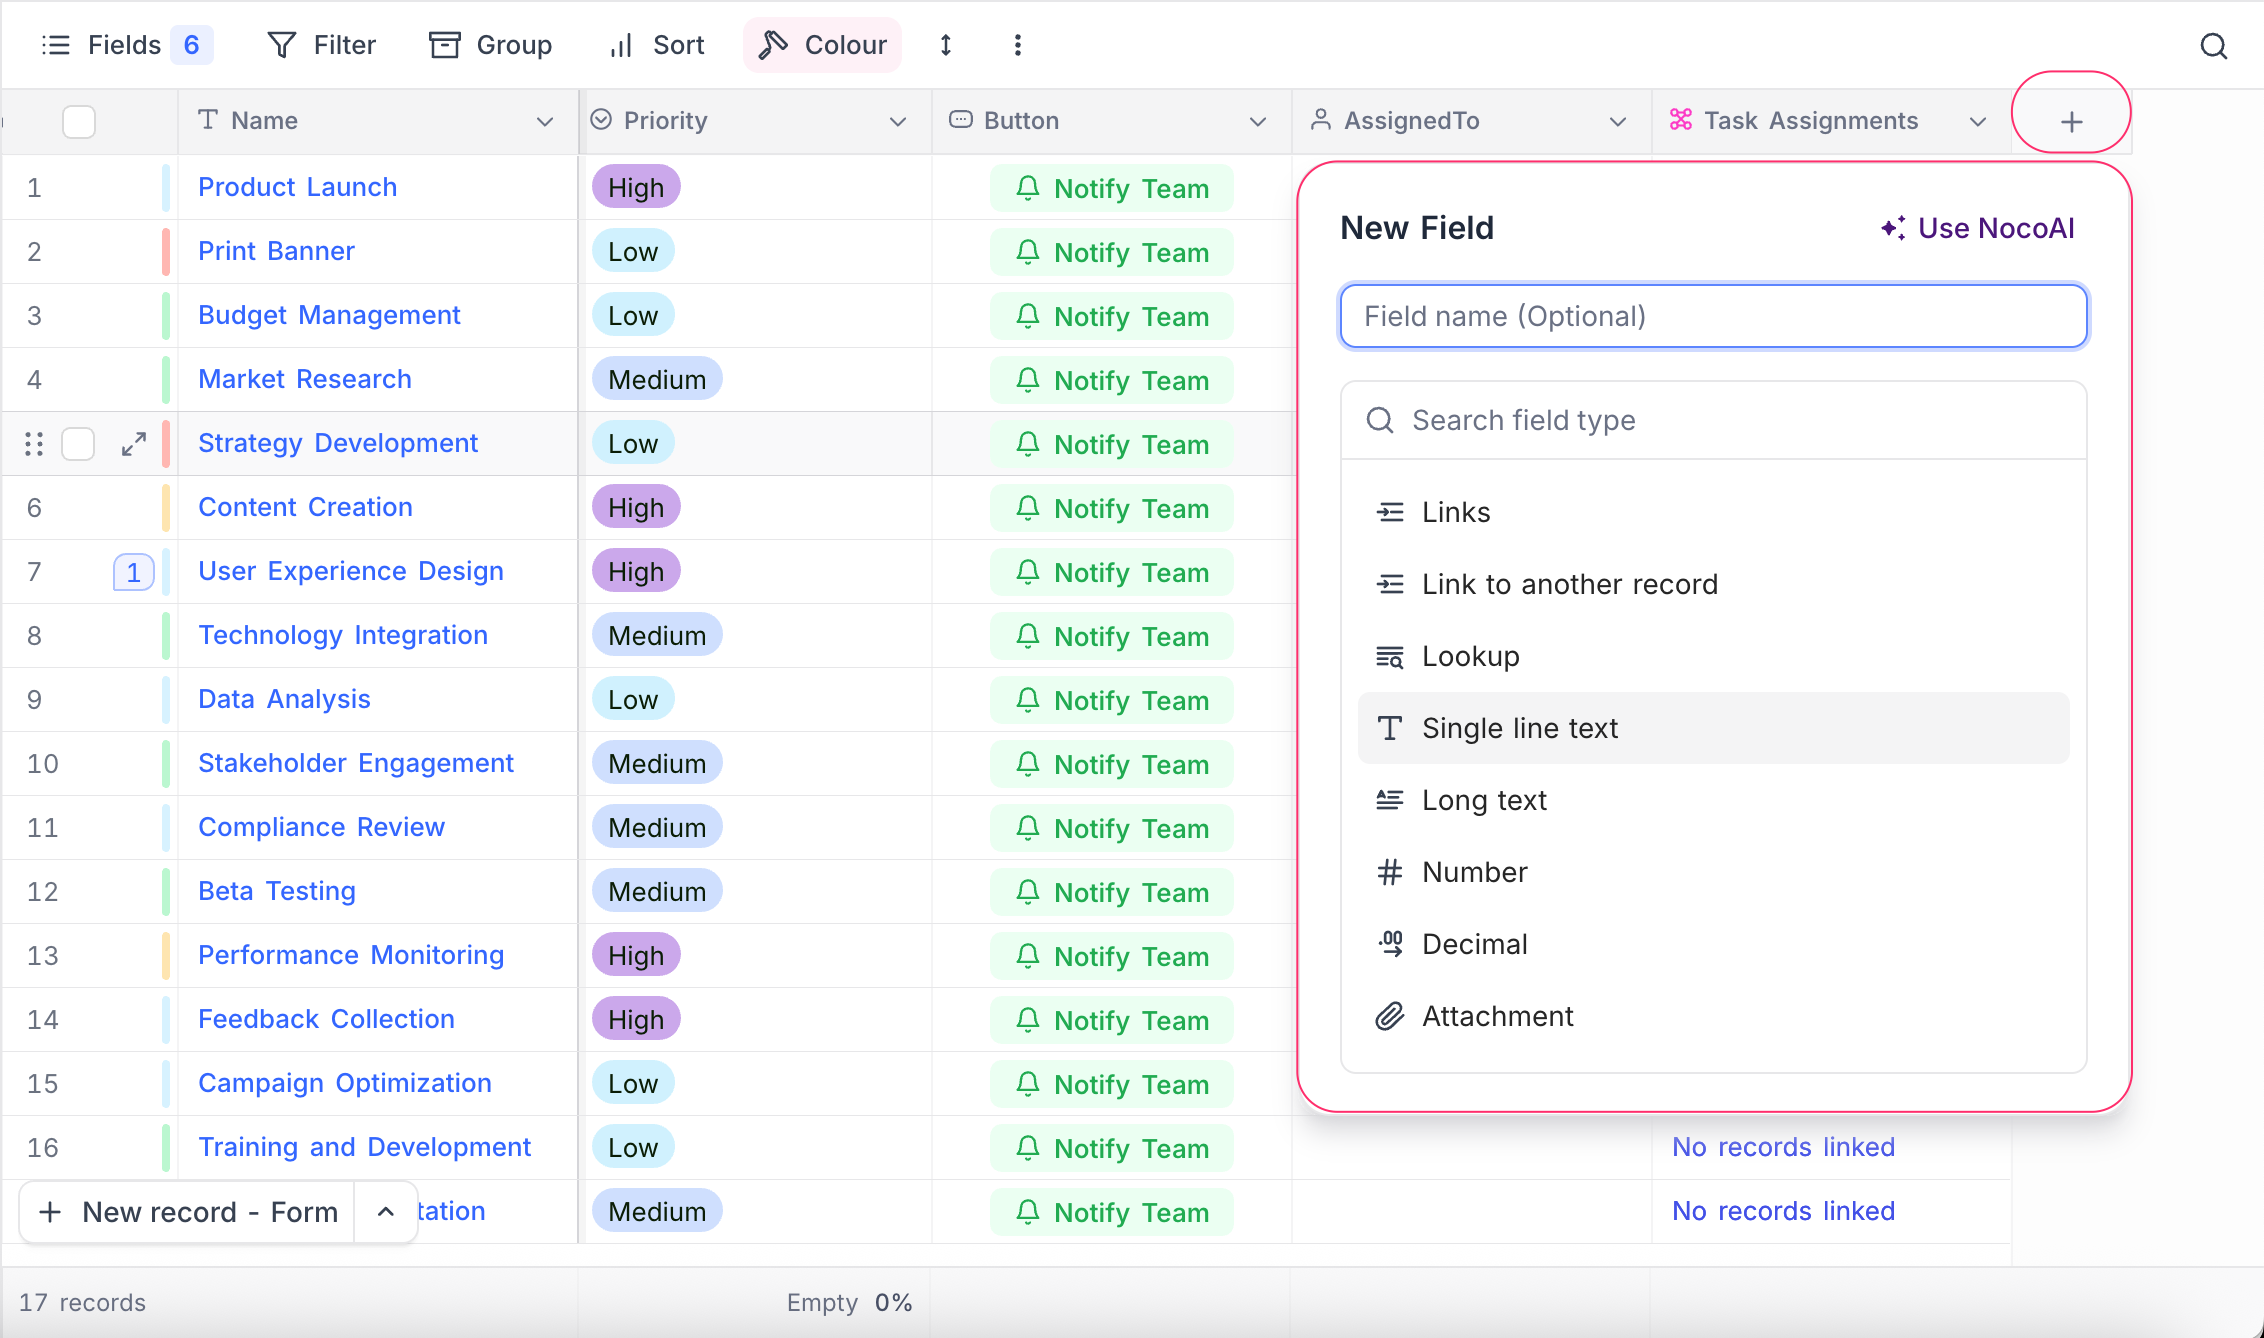Open the three-dot more options menu
The image size is (2264, 1338).
tap(1017, 45)
